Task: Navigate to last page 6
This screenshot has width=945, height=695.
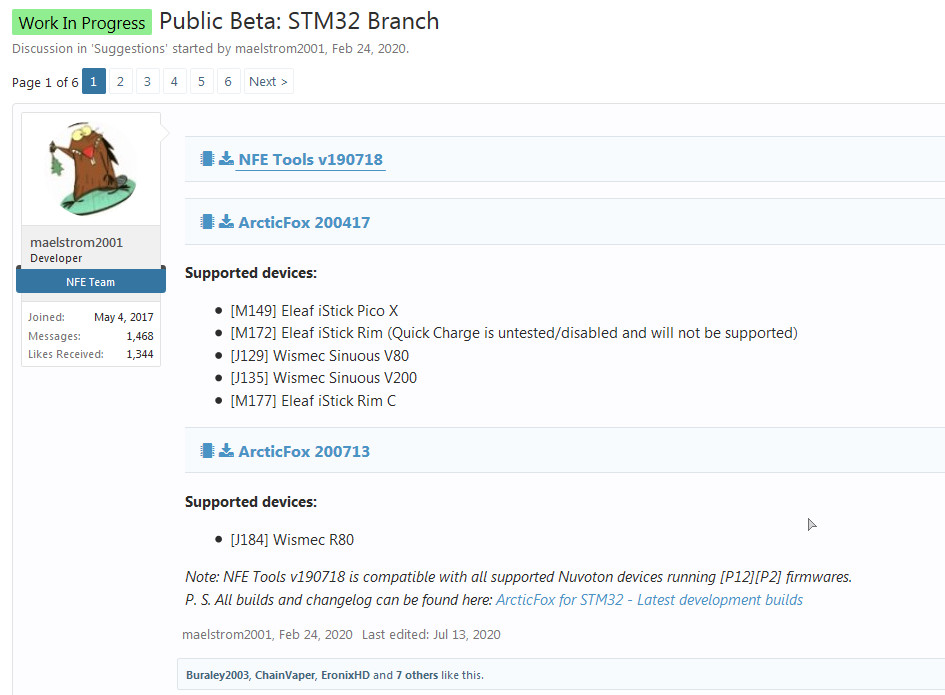Action: [x=228, y=82]
